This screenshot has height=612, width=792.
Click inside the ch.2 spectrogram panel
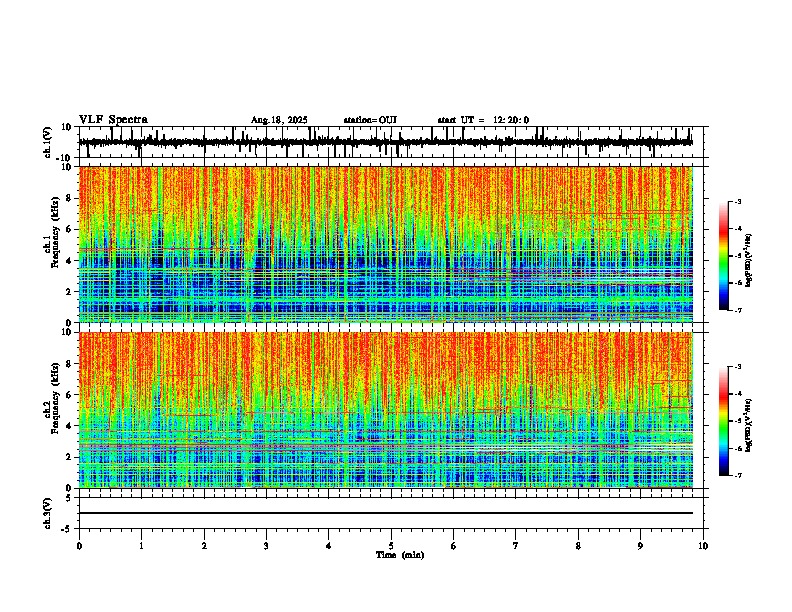click(386, 410)
